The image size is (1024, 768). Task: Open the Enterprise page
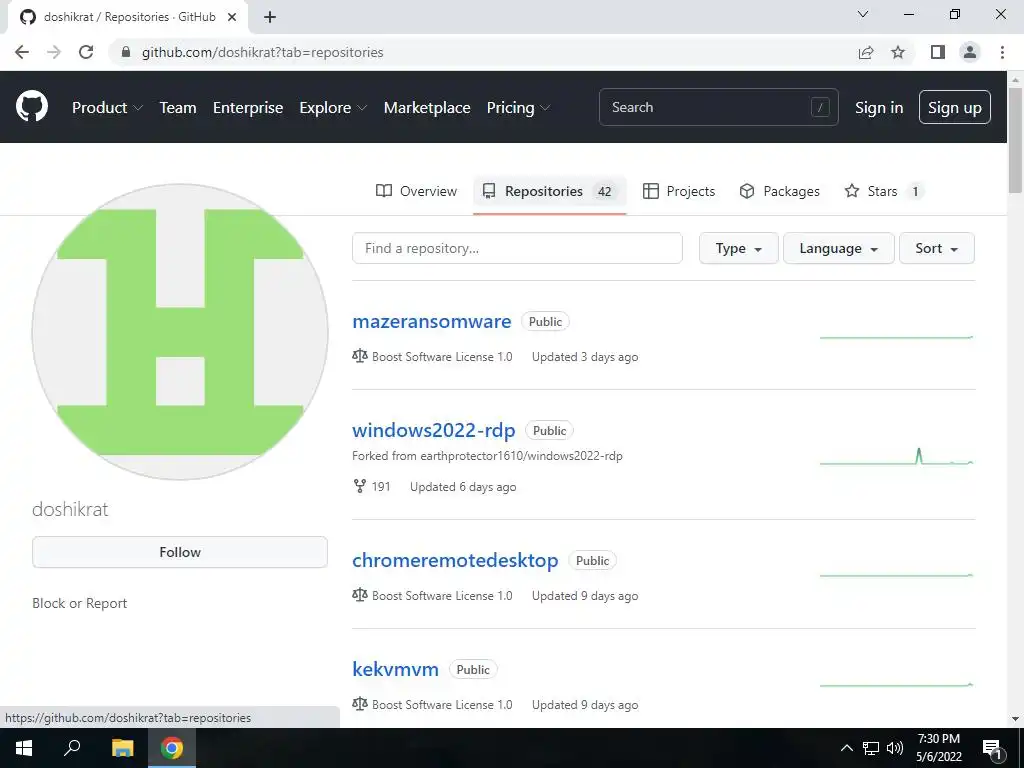pos(248,107)
